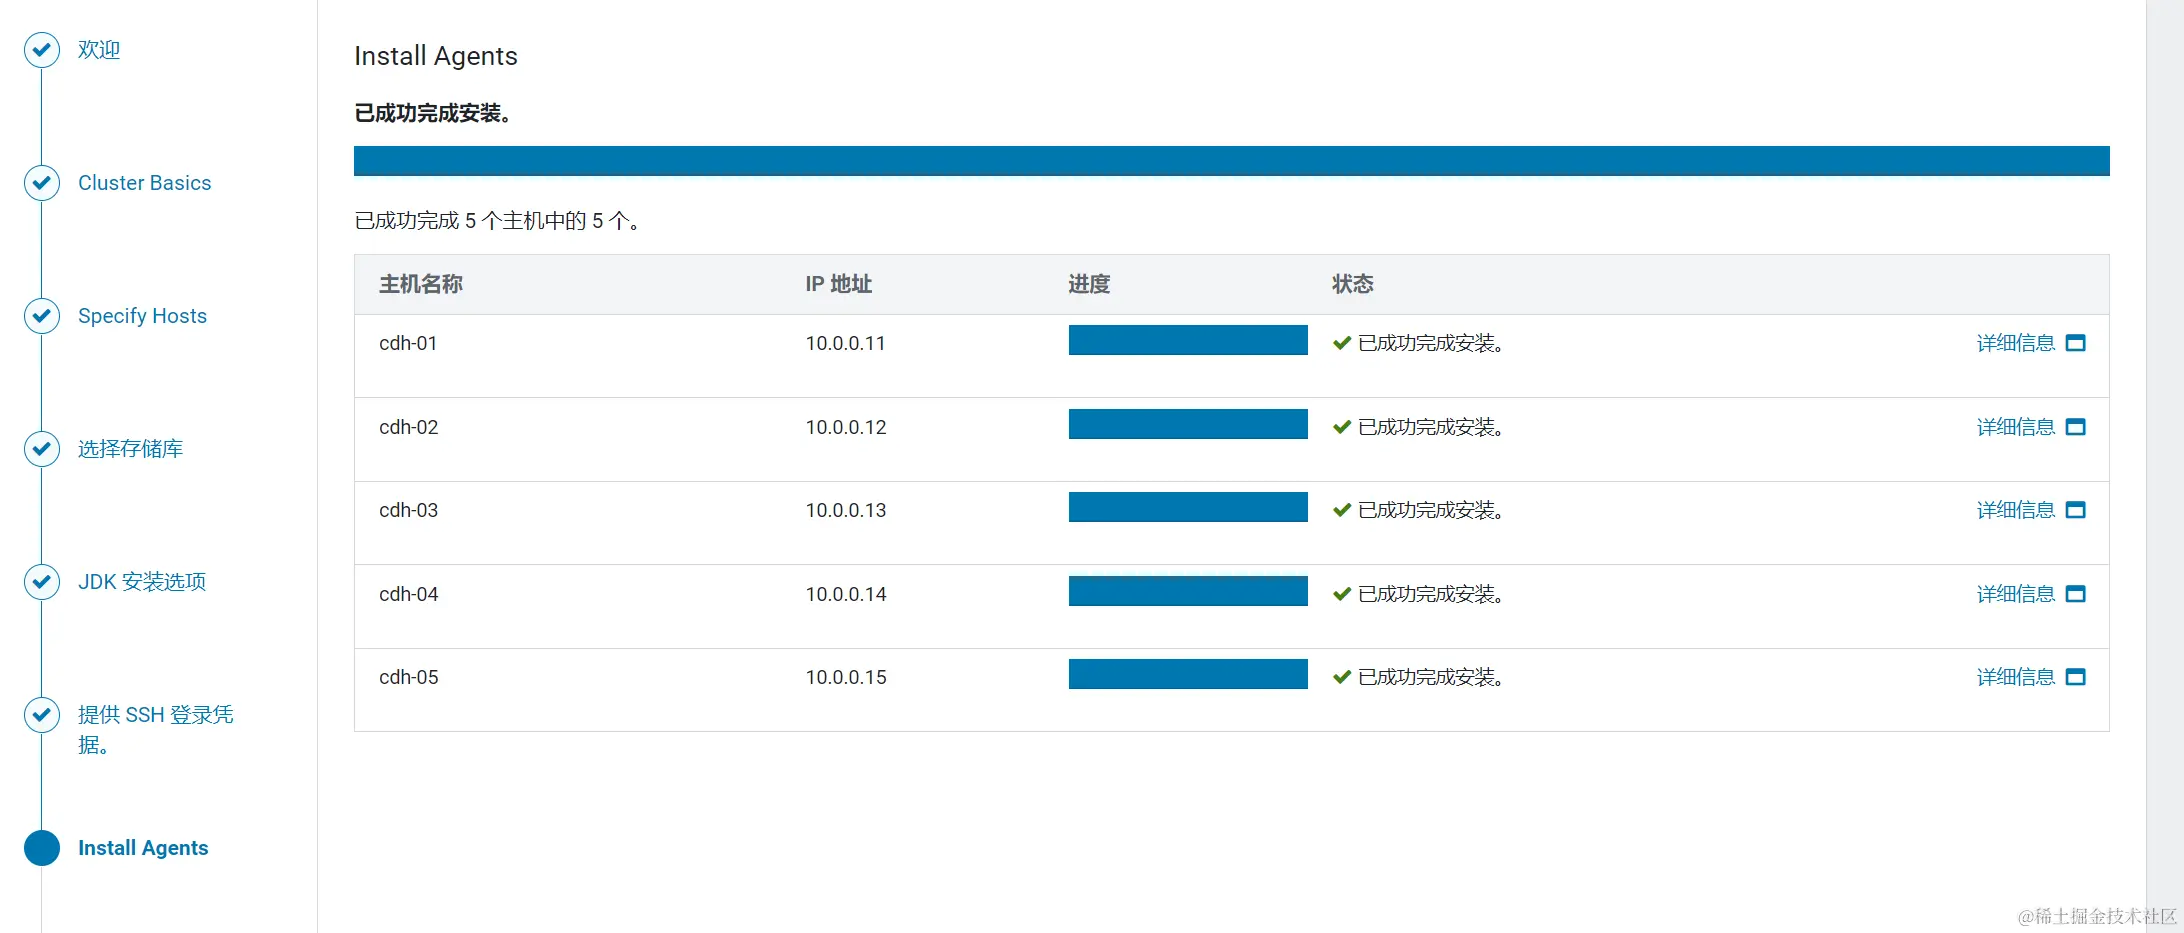This screenshot has height=933, width=2184.
Task: Click the overall installation progress bar
Action: coord(1232,161)
